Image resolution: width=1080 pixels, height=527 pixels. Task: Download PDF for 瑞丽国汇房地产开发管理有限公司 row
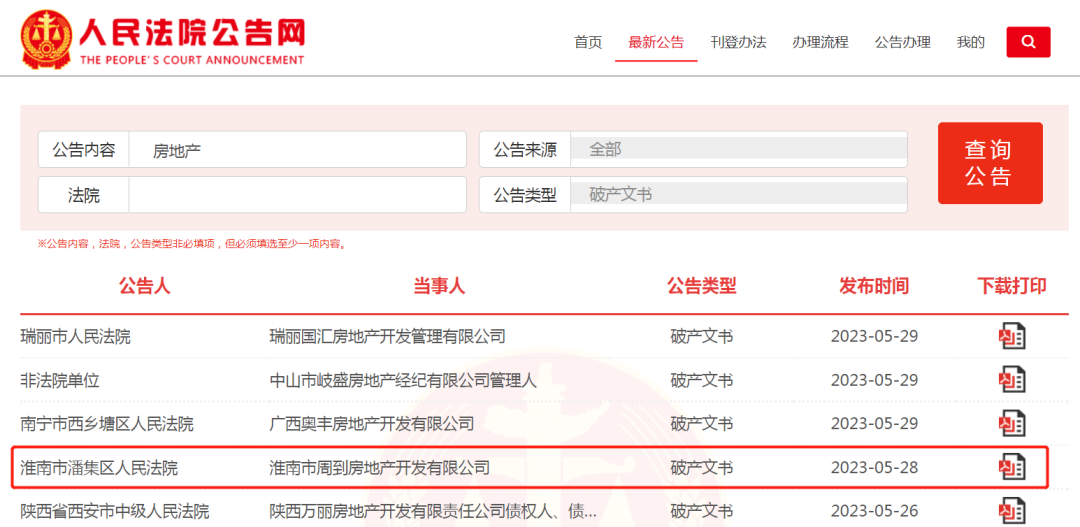point(1012,336)
